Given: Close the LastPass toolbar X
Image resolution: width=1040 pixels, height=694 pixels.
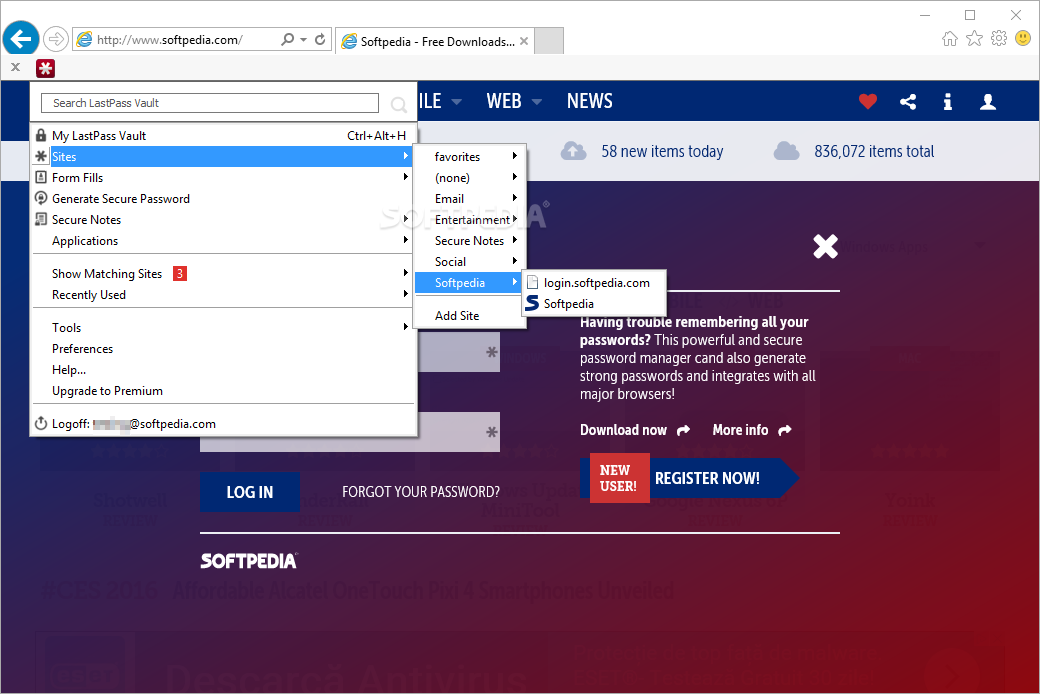Looking at the screenshot, I should click(16, 67).
